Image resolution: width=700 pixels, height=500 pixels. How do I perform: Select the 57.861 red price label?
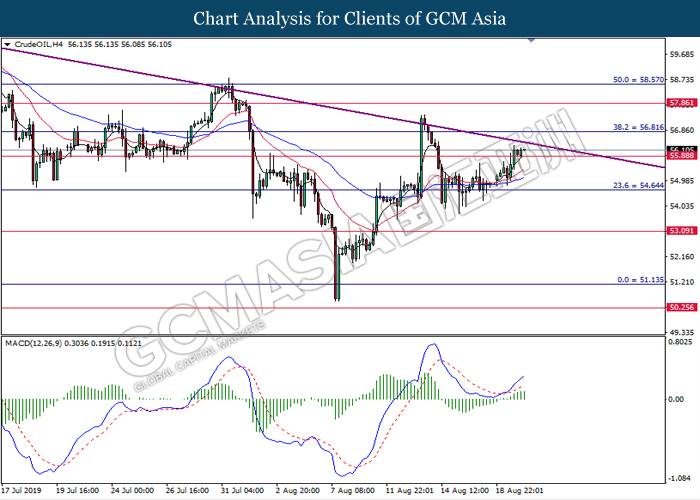pos(682,103)
